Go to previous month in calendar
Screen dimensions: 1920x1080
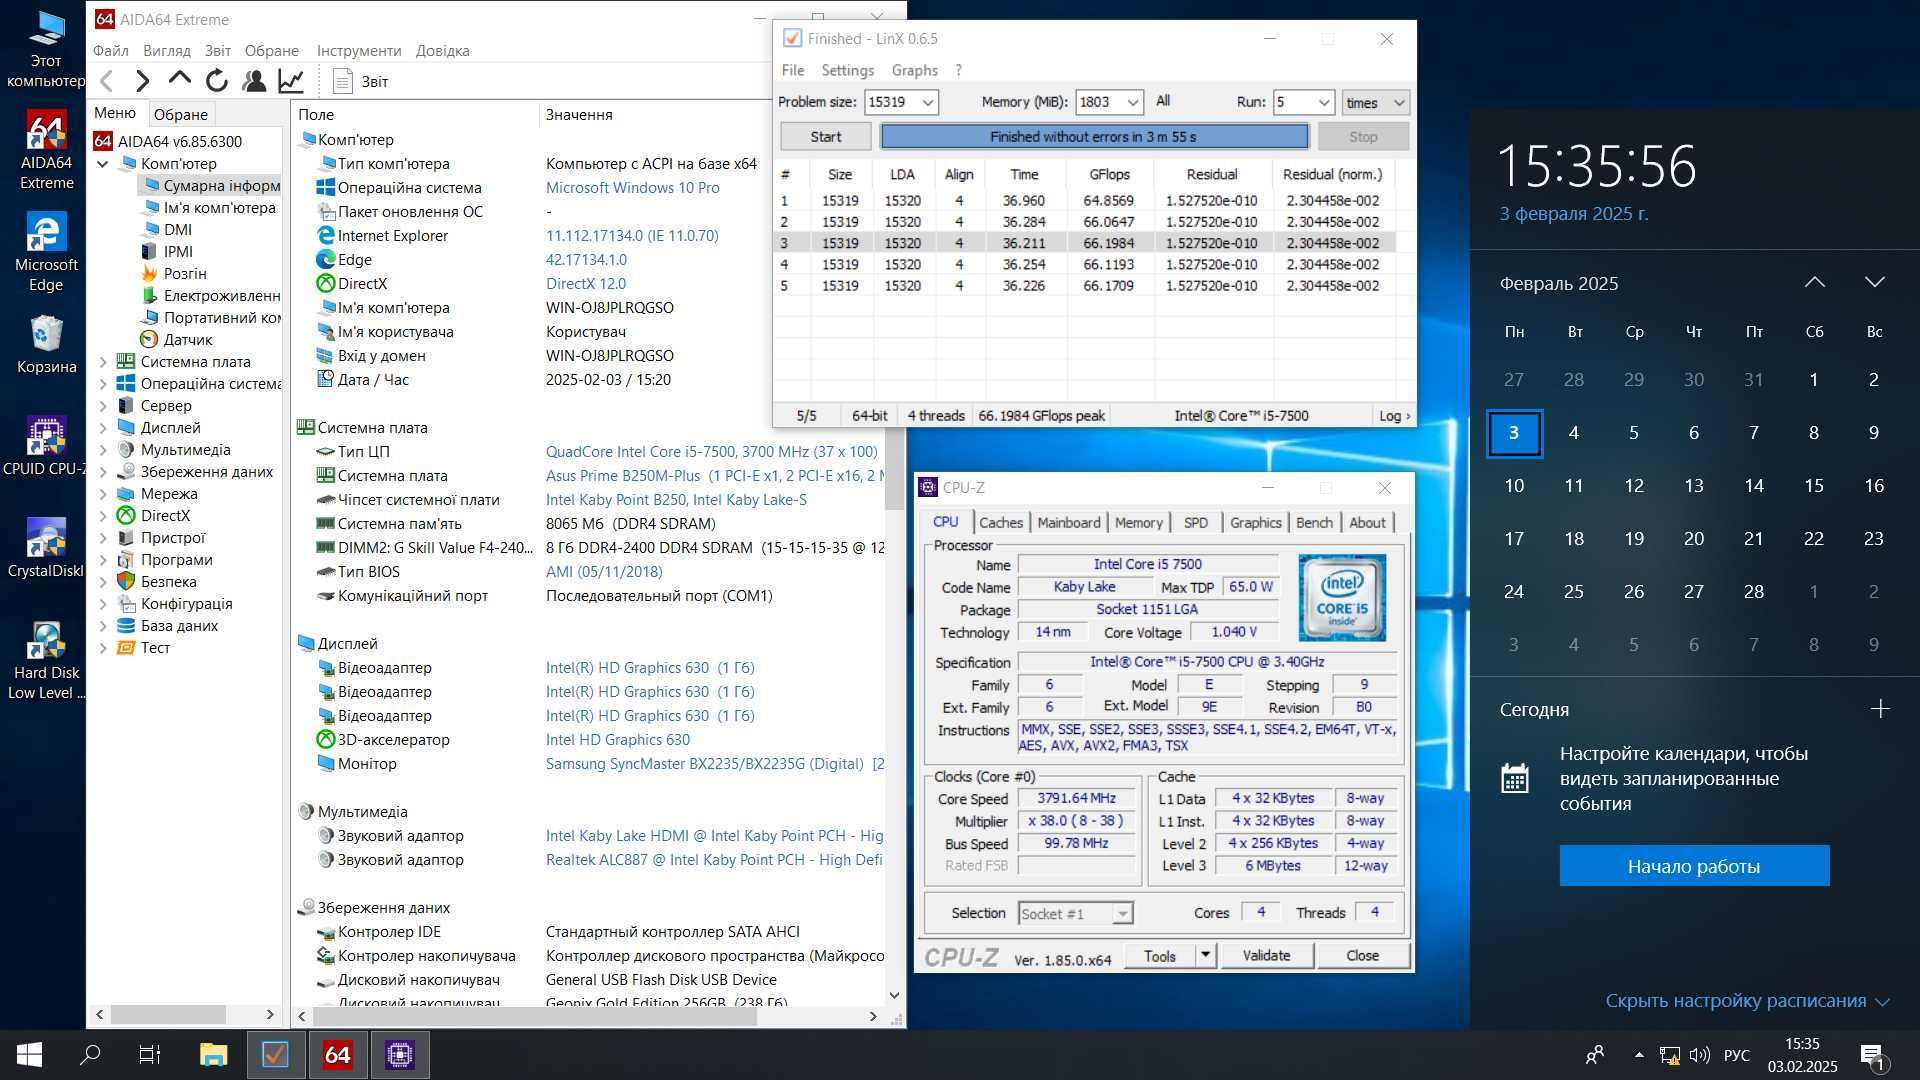click(x=1814, y=283)
